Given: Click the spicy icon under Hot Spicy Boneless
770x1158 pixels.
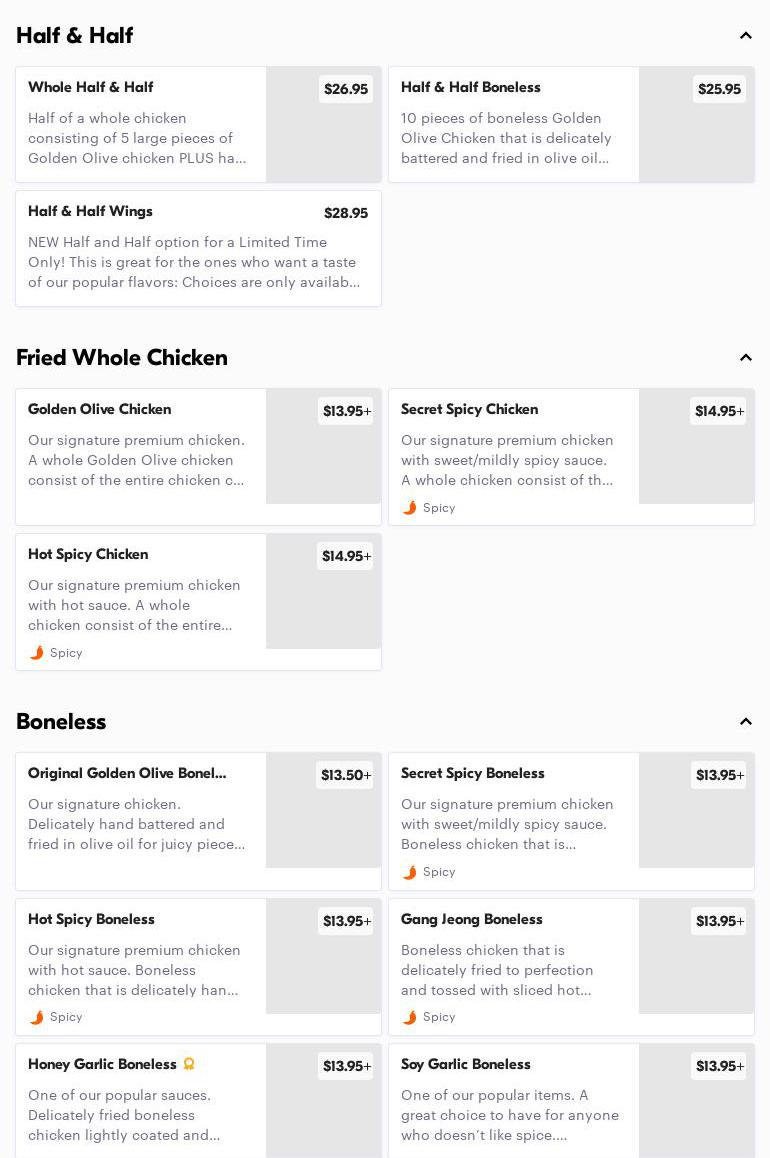Looking at the screenshot, I should 37,1017.
